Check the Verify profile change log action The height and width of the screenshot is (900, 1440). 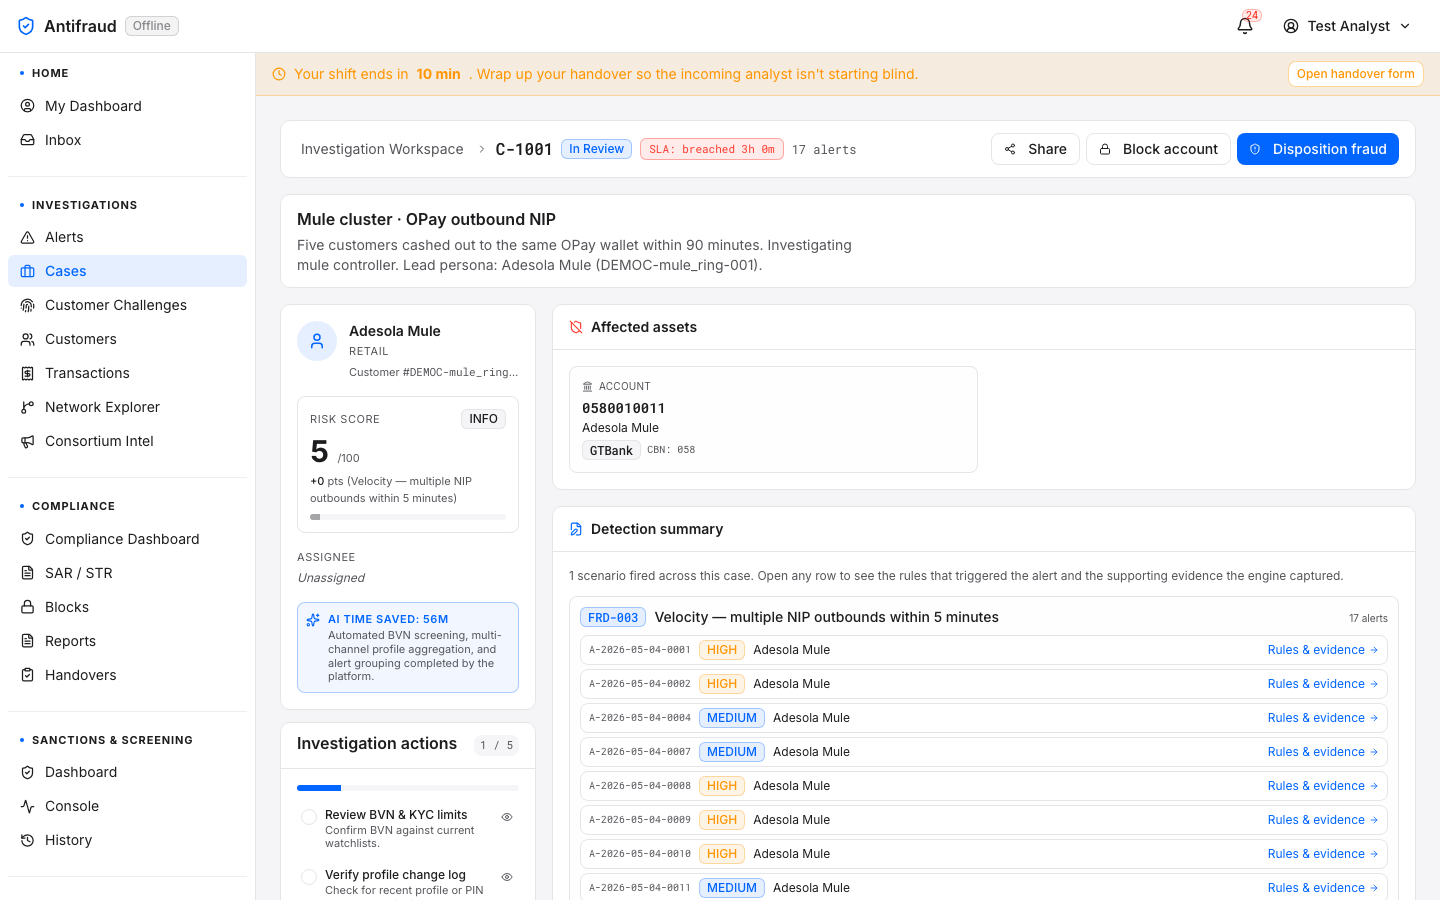[309, 877]
